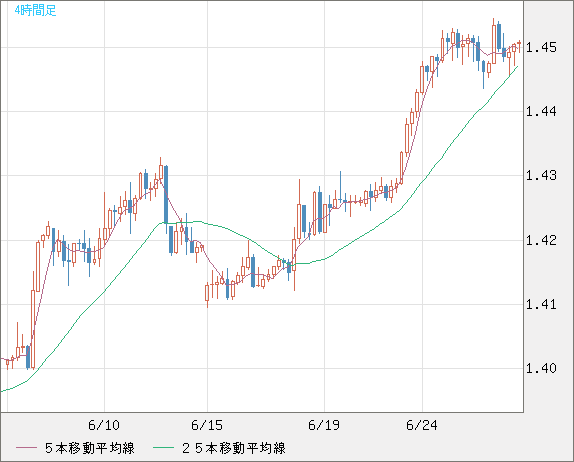
Task: Click the 1.43 price axis label
Action: tap(541, 175)
